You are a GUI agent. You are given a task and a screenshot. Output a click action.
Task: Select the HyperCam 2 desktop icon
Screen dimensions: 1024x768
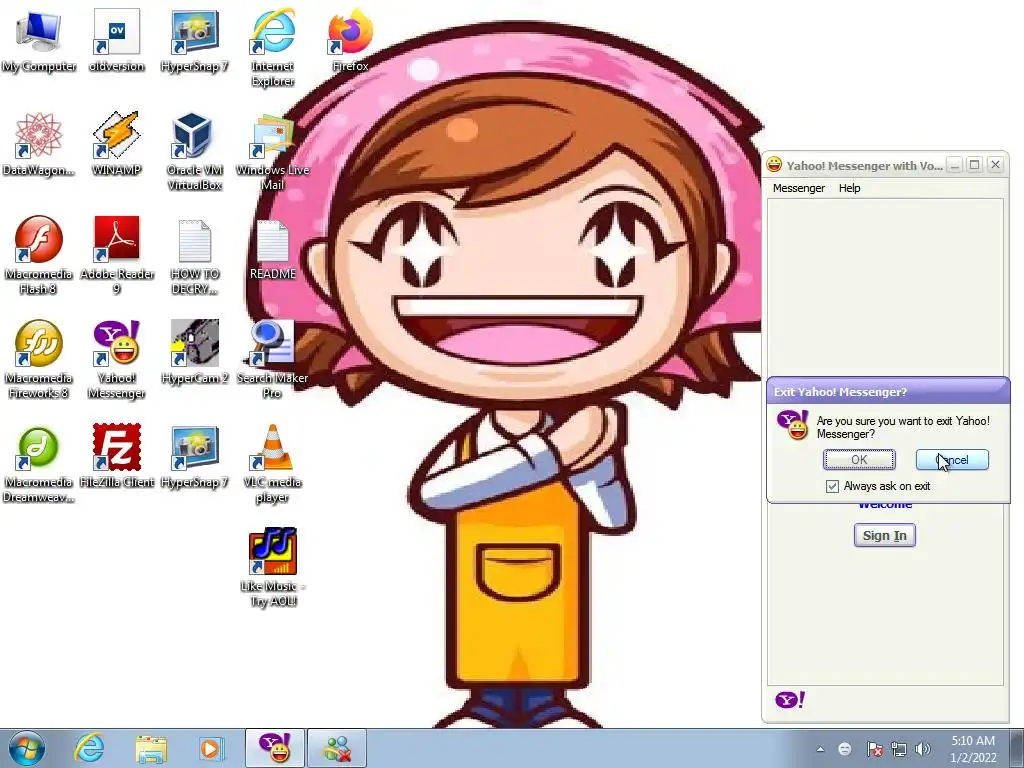coord(195,353)
